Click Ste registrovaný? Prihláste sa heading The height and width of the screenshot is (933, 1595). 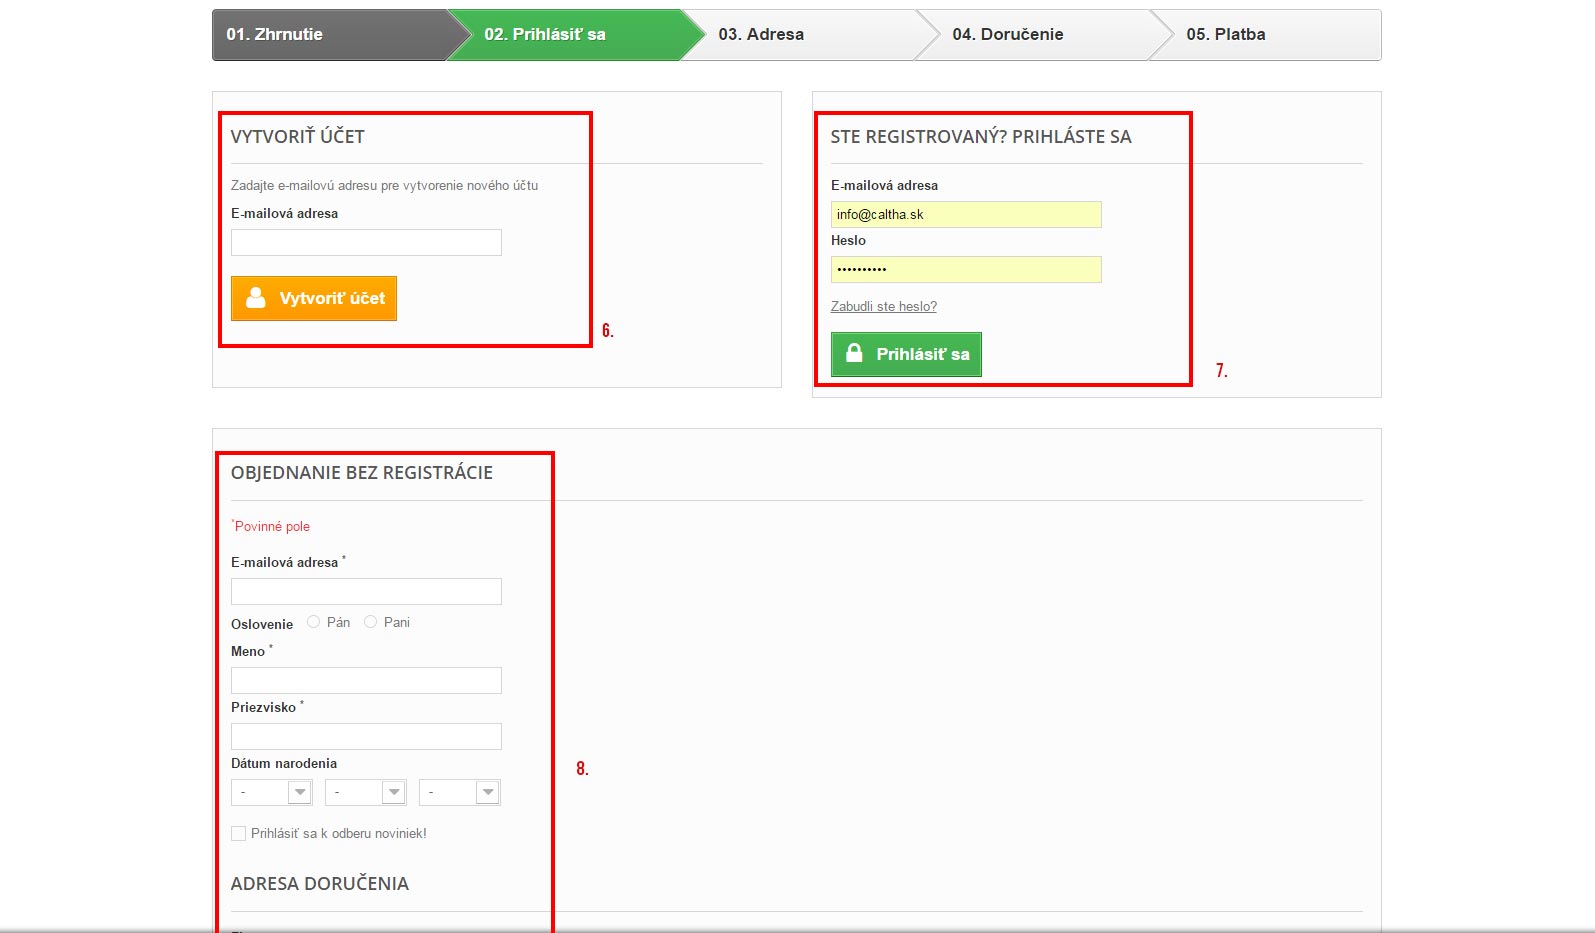(981, 137)
